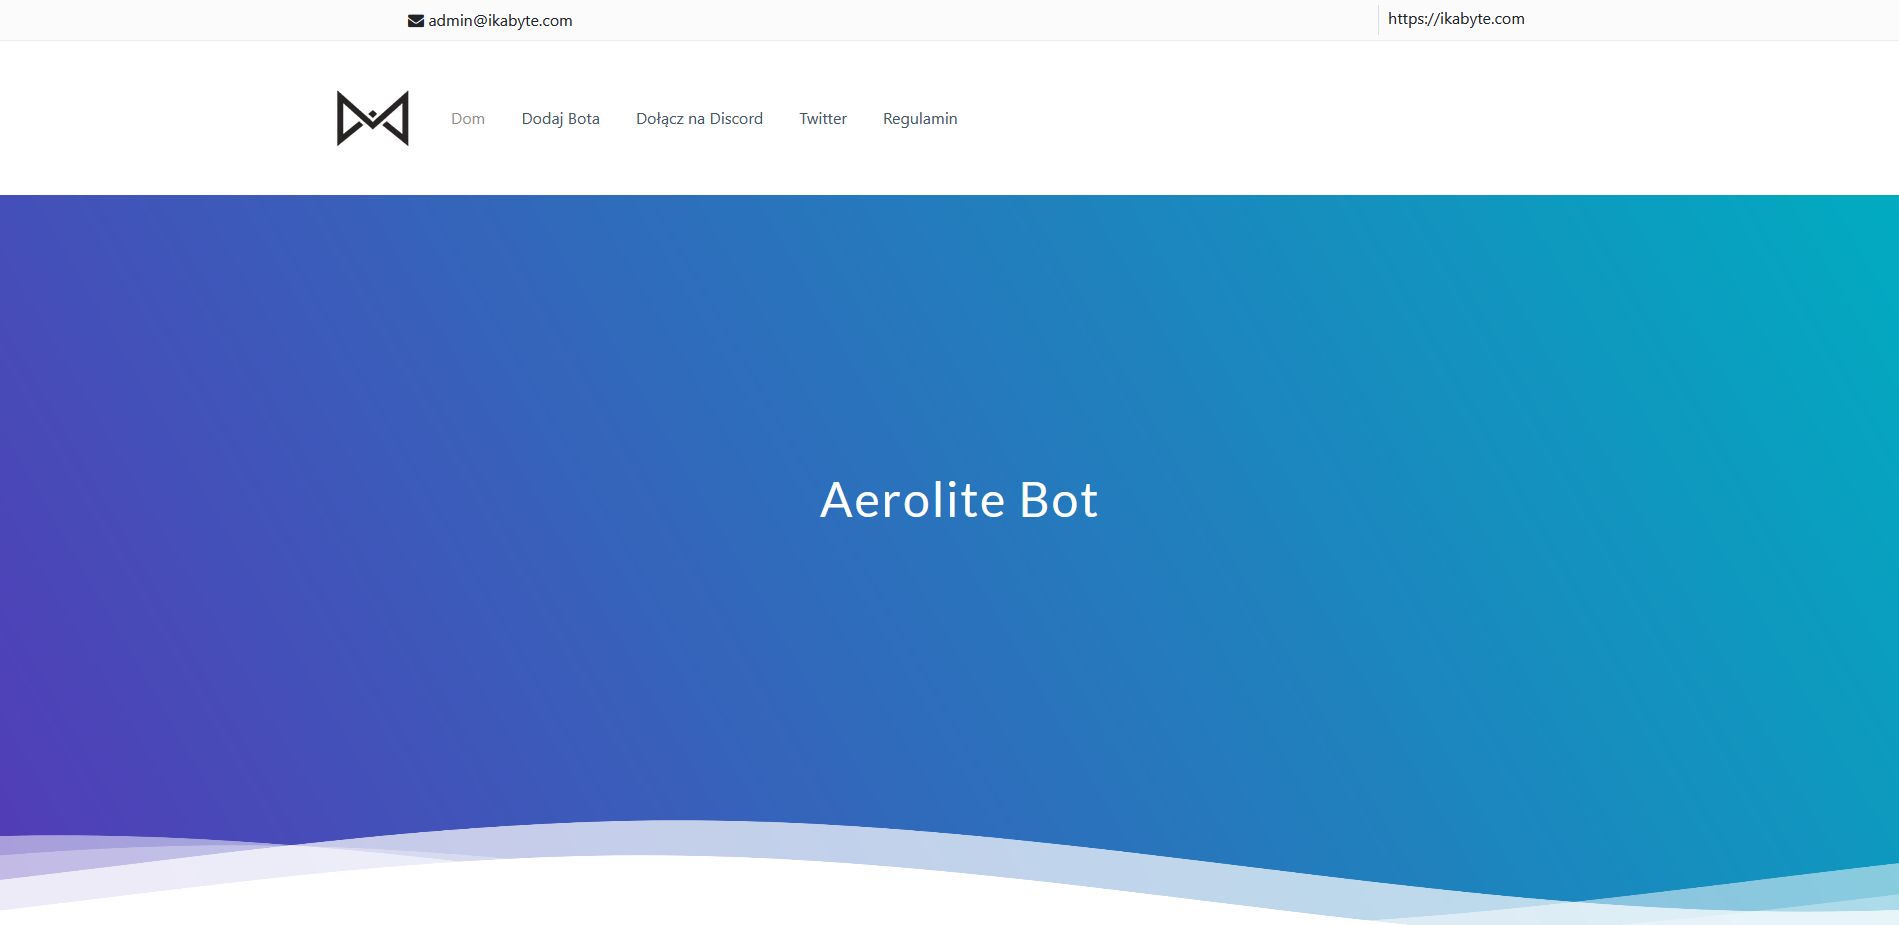The height and width of the screenshot is (925, 1899).
Task: Go to the Dom menu item
Action: (467, 119)
